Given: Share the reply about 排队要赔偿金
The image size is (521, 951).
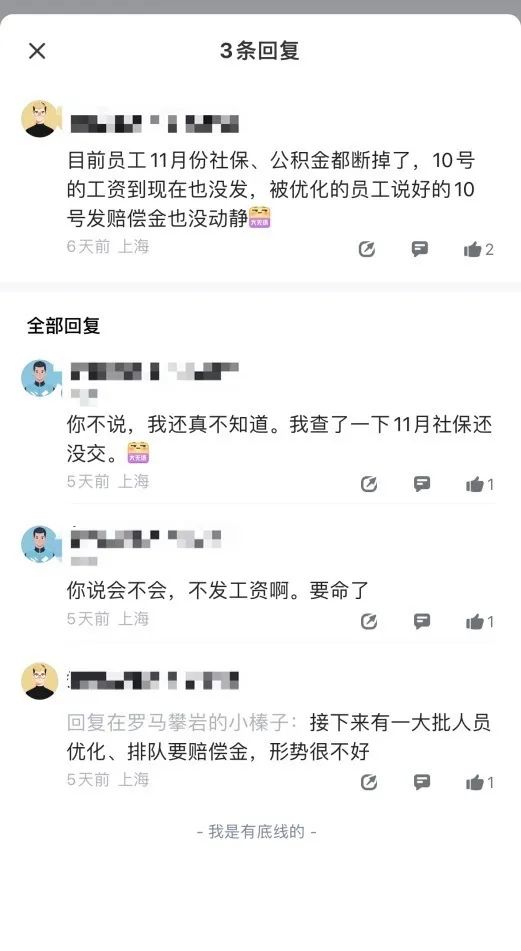Looking at the screenshot, I should point(369,782).
